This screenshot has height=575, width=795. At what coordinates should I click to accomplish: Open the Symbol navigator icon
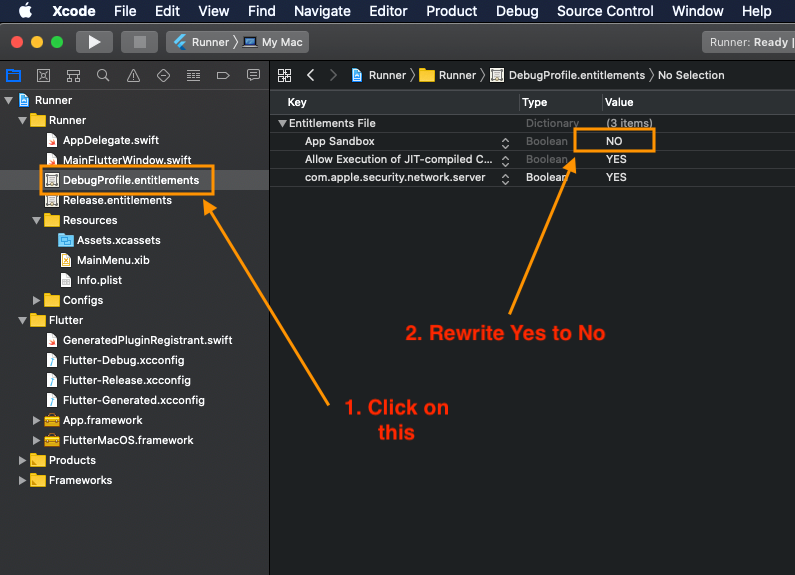(74, 76)
